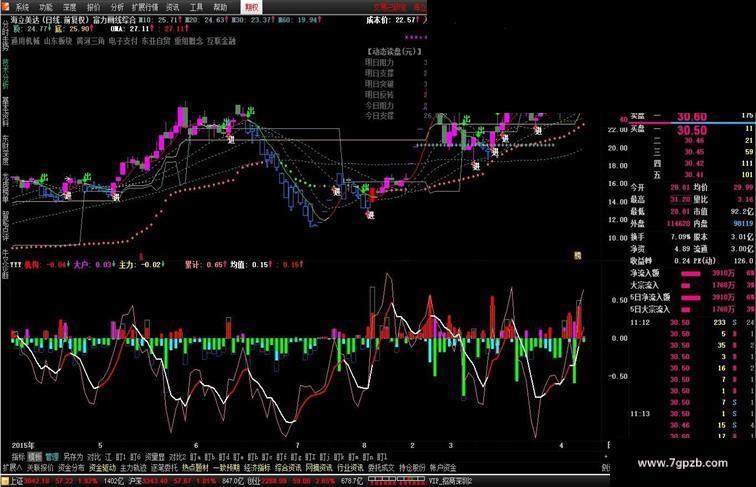The image size is (756, 487).
Task: Click the VIP_招商深圳2 server label
Action: coord(450,481)
